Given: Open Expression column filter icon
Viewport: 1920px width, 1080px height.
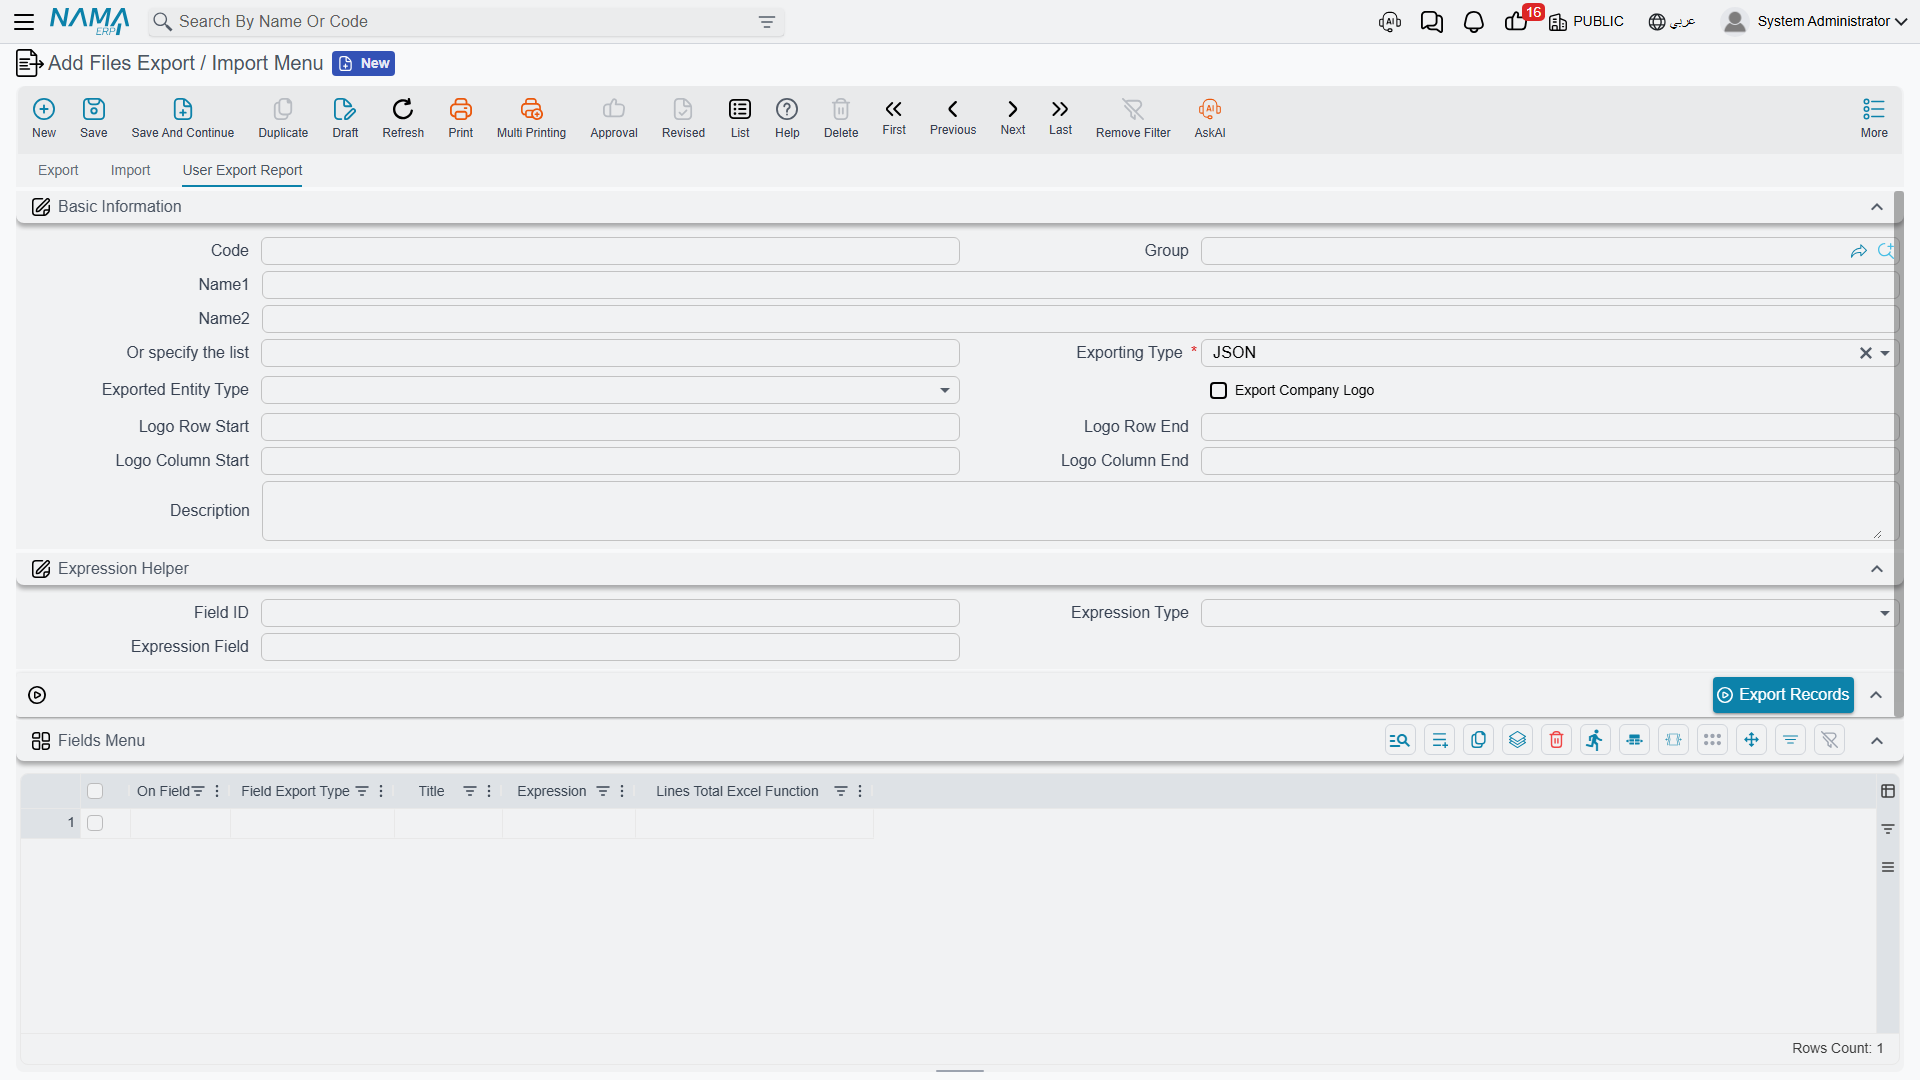Looking at the screenshot, I should click(603, 791).
